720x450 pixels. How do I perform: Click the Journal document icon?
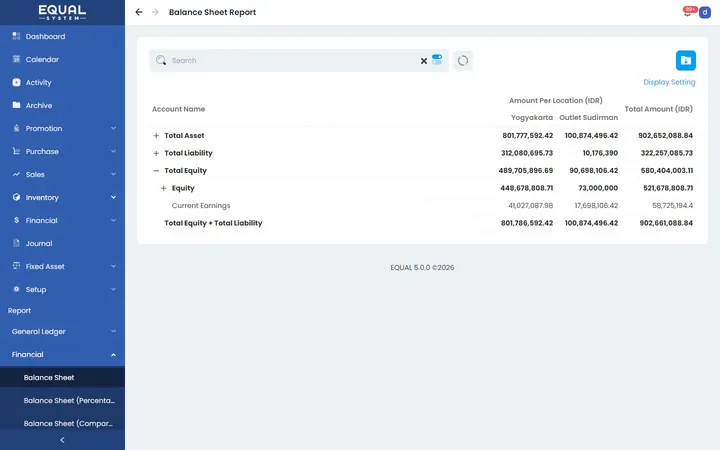pyautogui.click(x=17, y=243)
